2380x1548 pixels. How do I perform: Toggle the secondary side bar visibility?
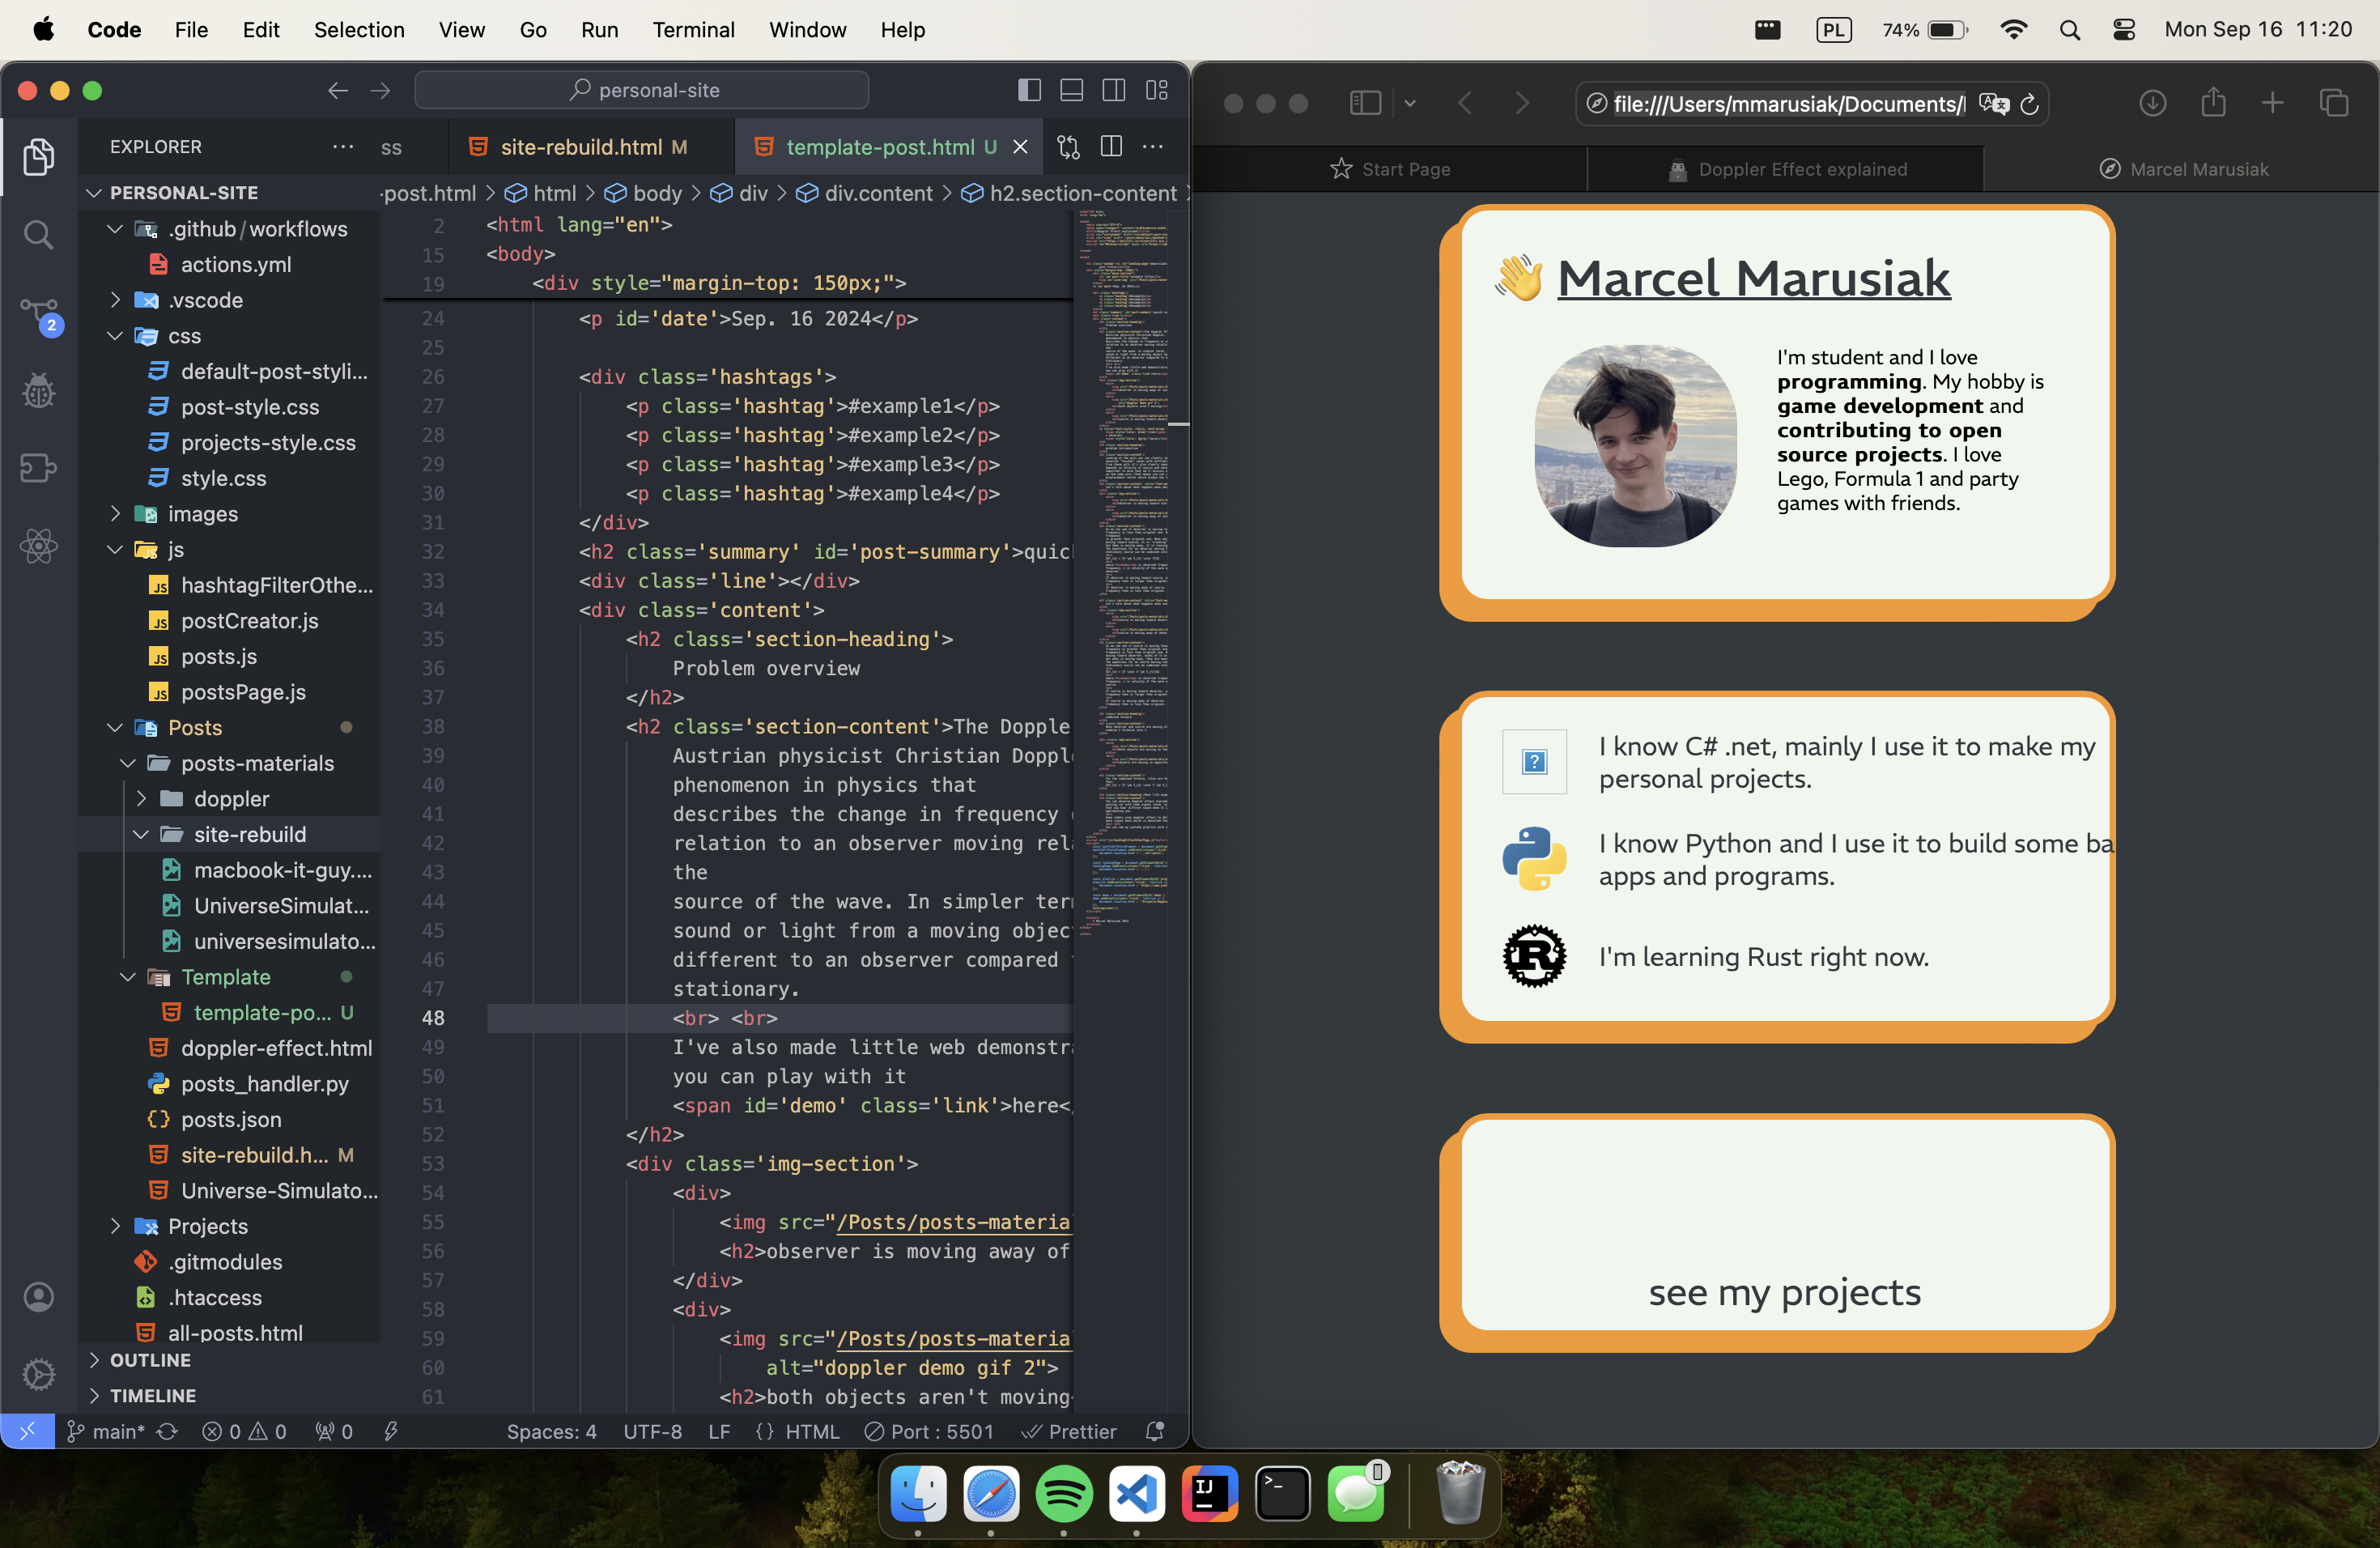(x=1113, y=90)
